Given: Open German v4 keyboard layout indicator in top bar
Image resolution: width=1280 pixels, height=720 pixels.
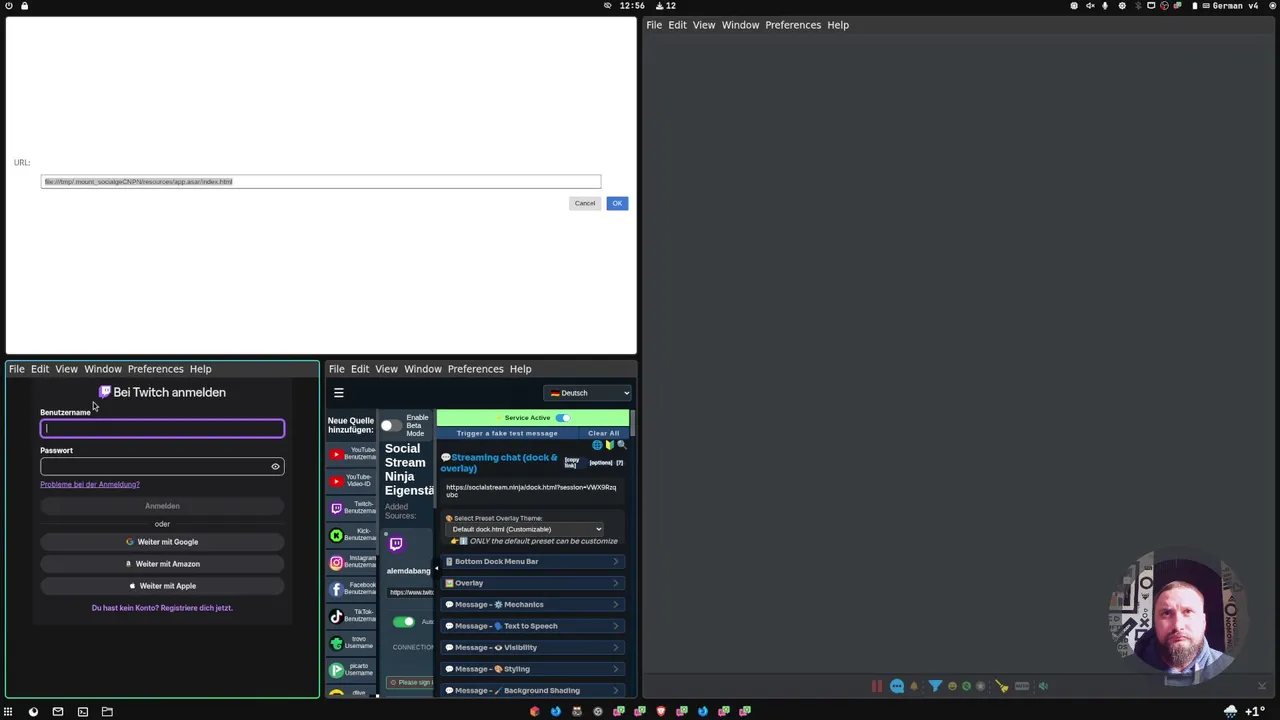Looking at the screenshot, I should pyautogui.click(x=1228, y=6).
